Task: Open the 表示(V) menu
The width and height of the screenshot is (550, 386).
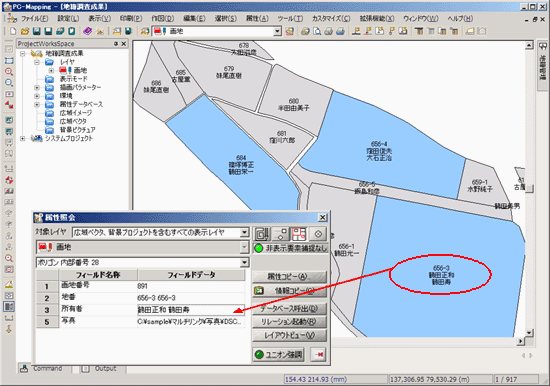Action: point(99,18)
